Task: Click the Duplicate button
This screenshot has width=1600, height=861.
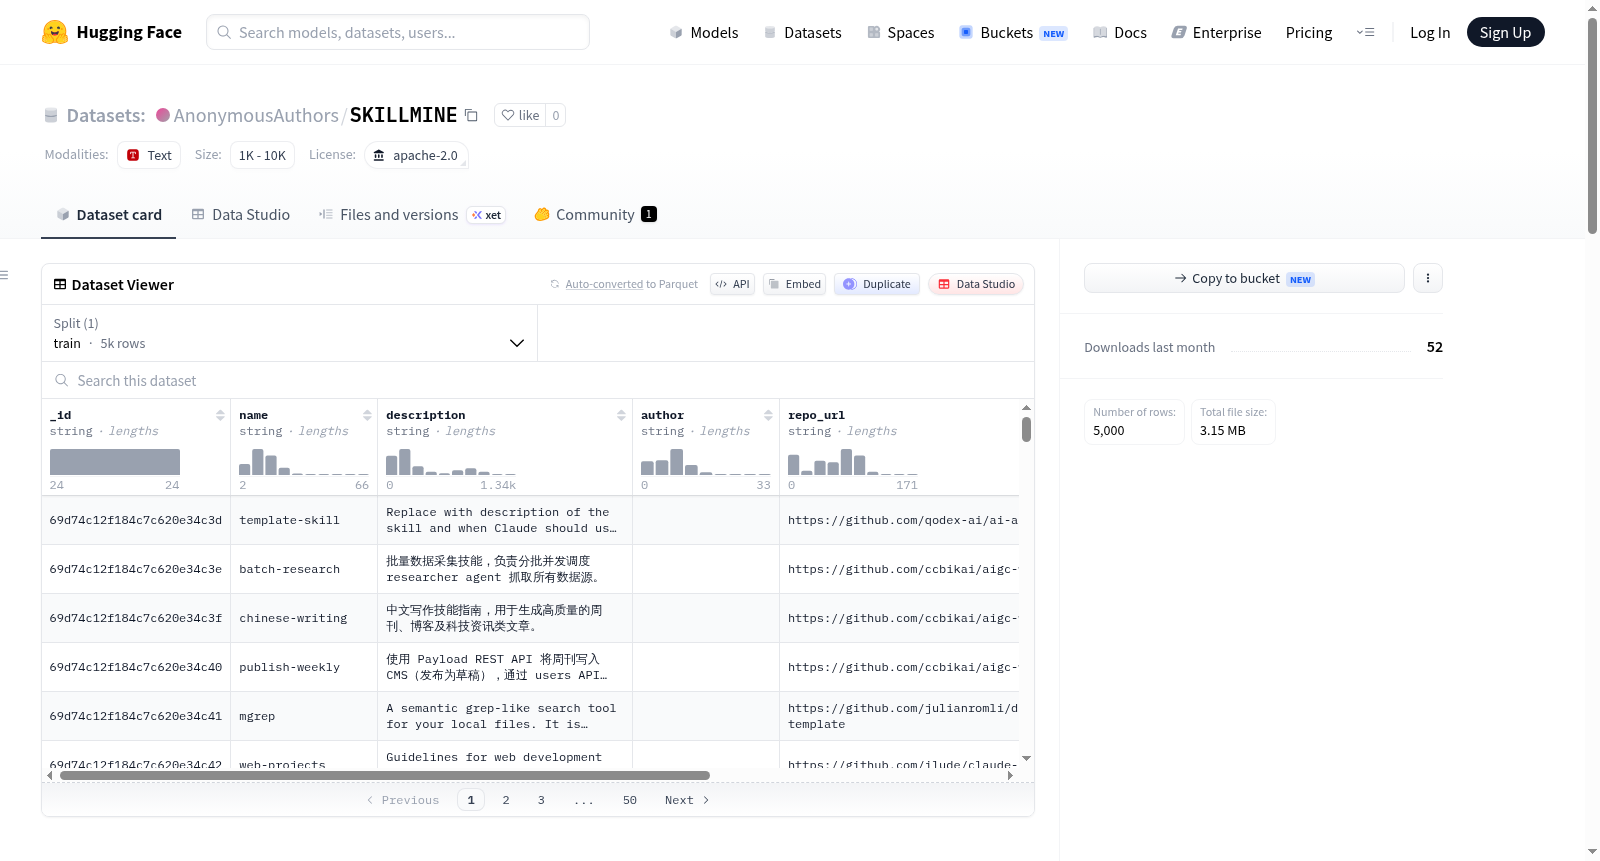Action: (x=876, y=284)
